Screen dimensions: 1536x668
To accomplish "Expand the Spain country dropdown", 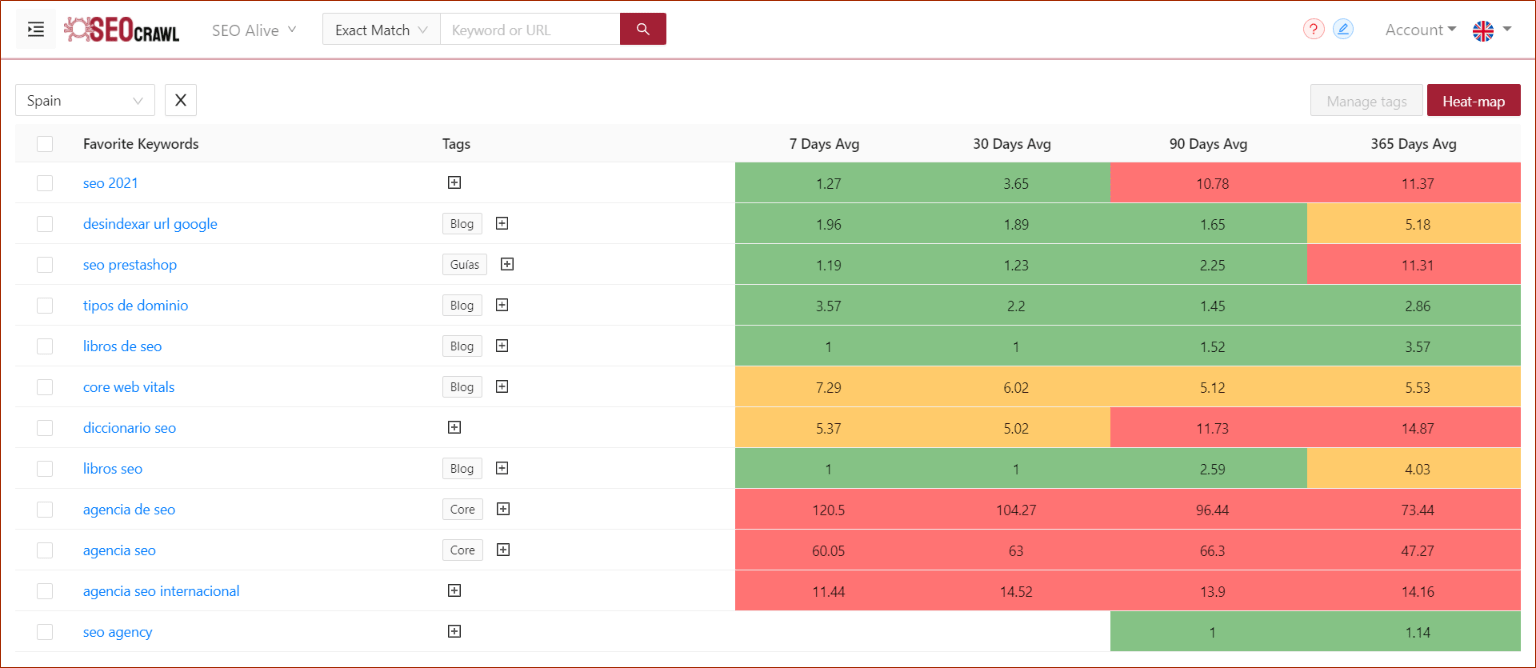I will (85, 100).
